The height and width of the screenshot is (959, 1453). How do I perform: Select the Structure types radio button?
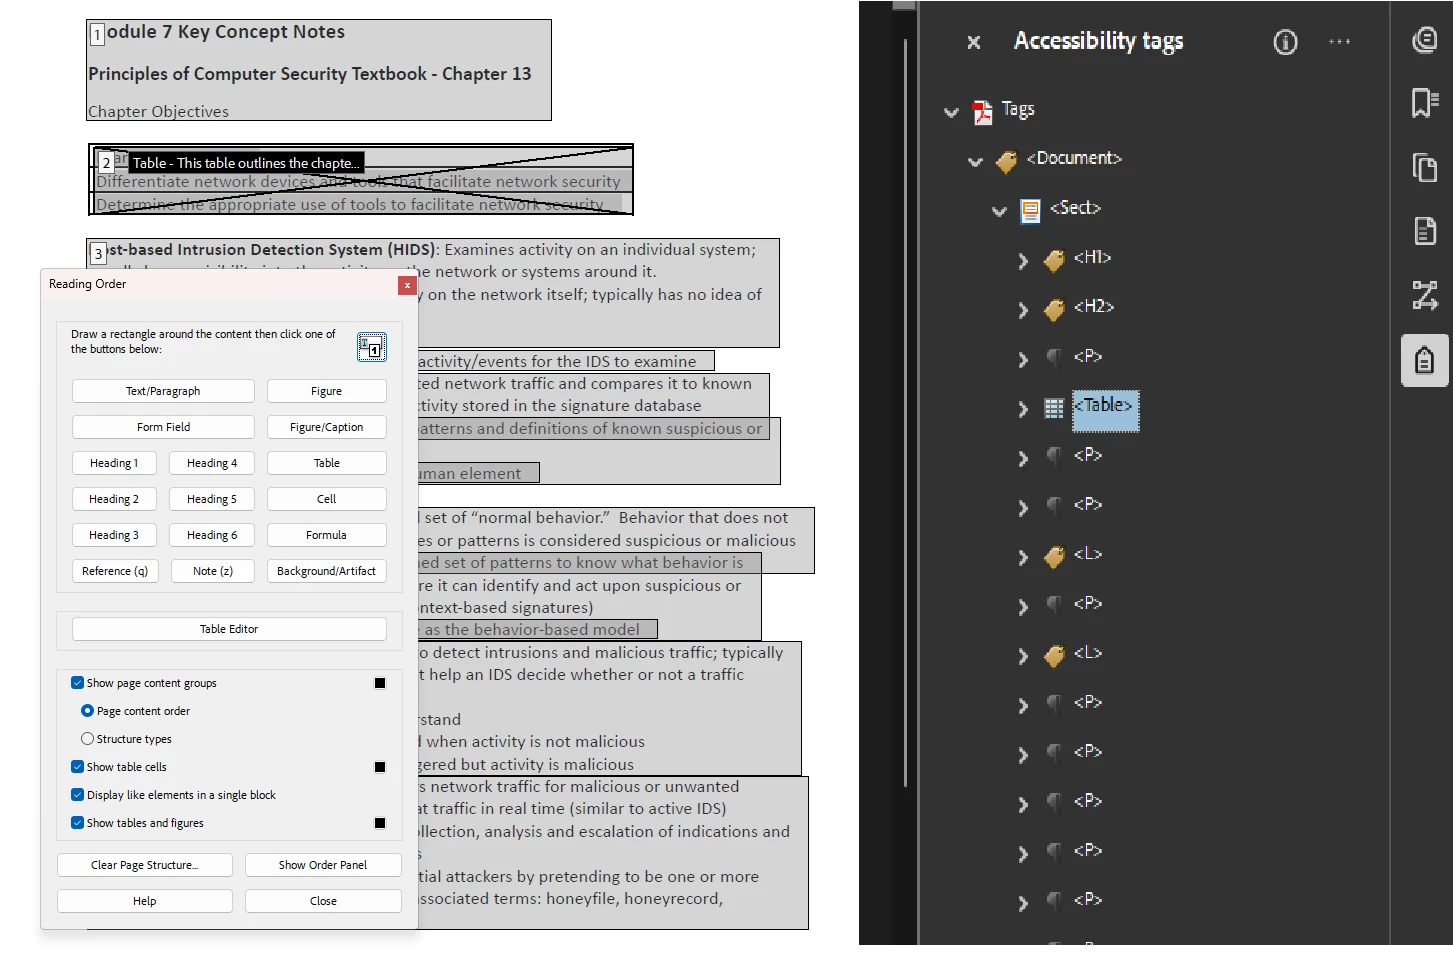click(87, 739)
